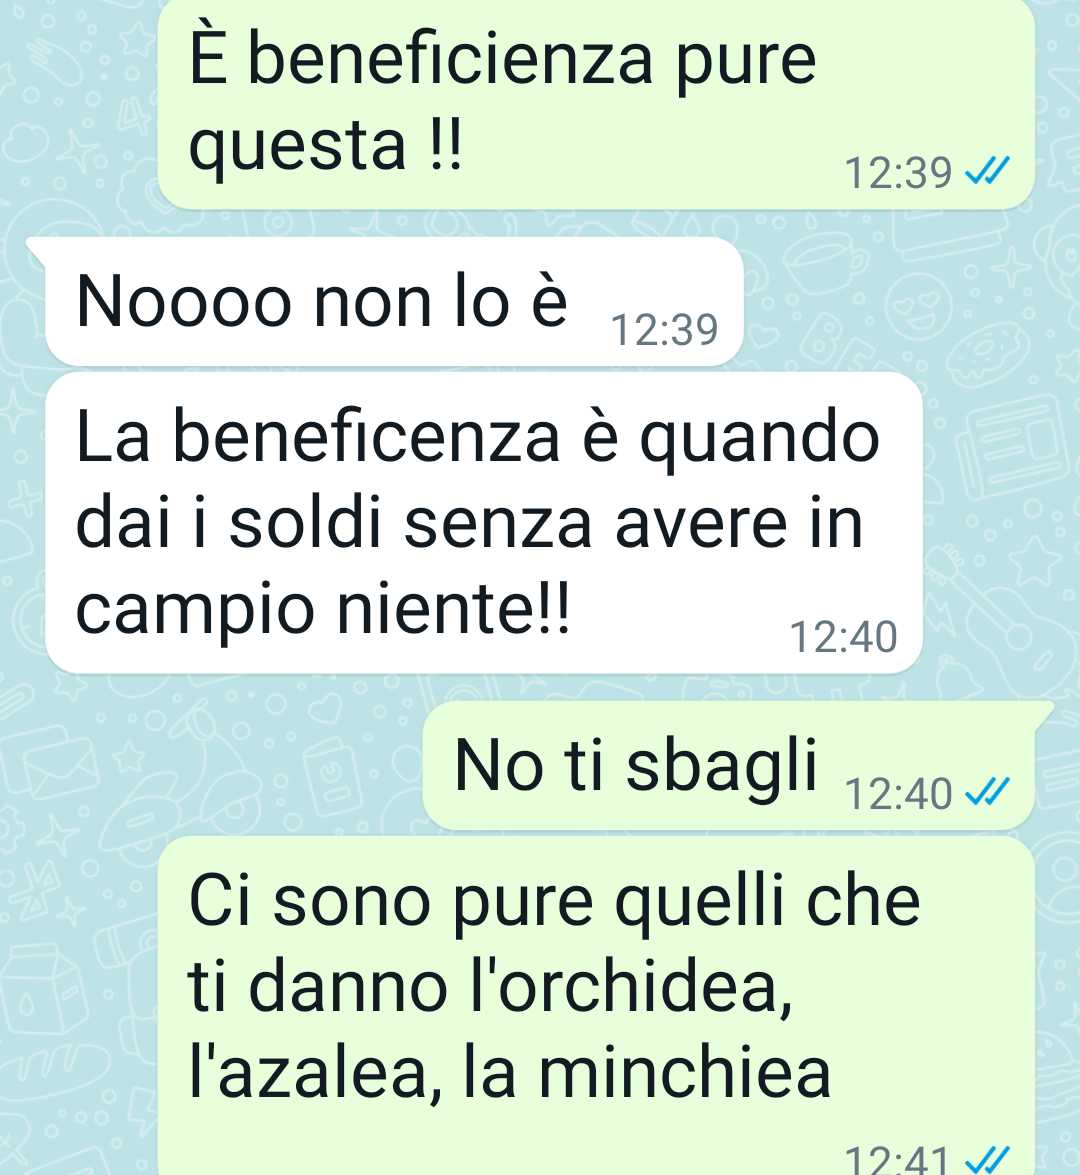Select the 'Noooo non lo è' message bubble
The image size is (1080, 1175).
point(394,301)
